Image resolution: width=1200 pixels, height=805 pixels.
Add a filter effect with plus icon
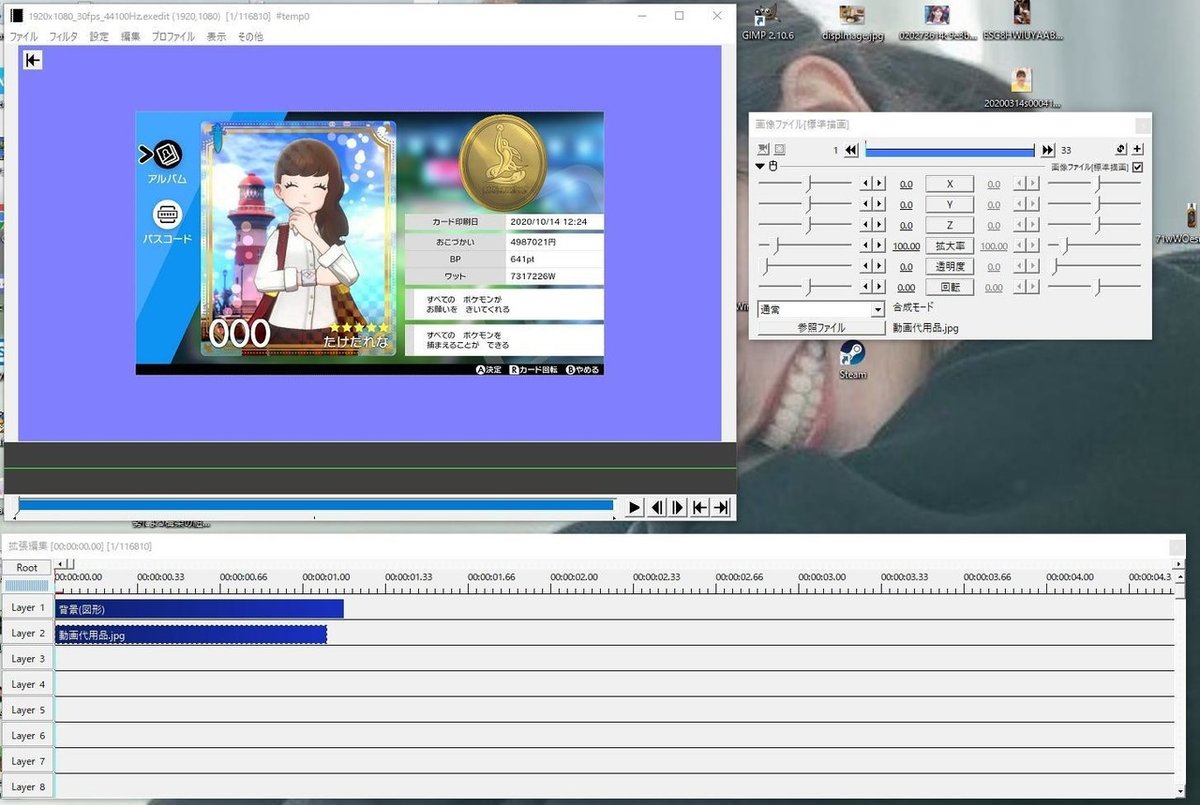(x=1138, y=150)
